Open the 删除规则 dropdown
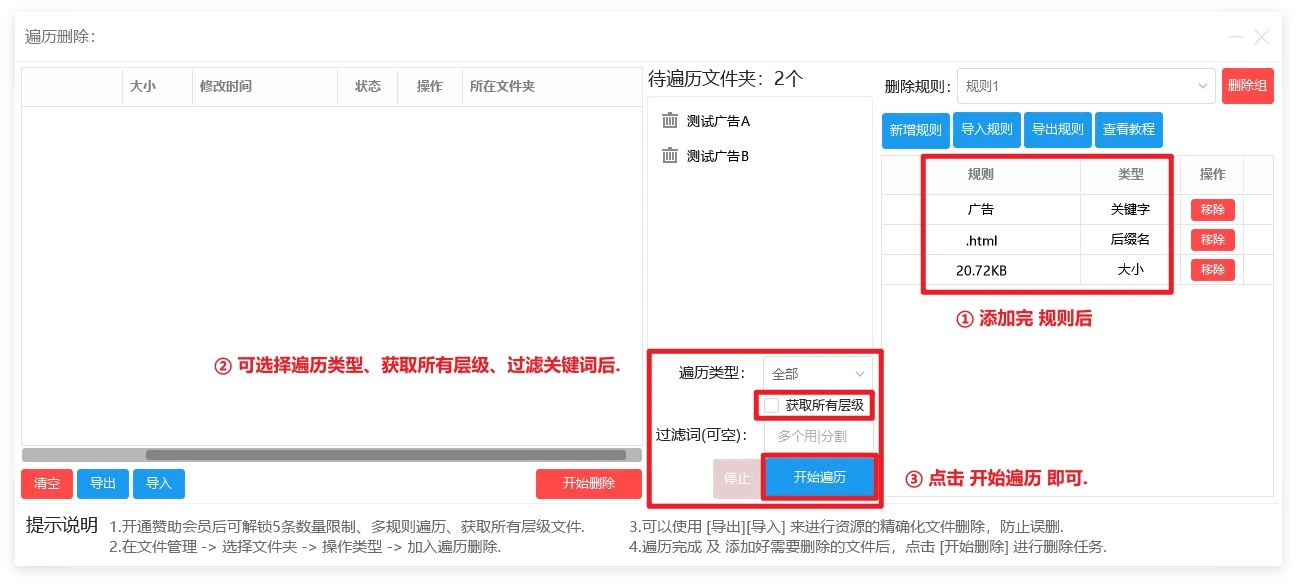The height and width of the screenshot is (584, 1297). tap(1085, 87)
